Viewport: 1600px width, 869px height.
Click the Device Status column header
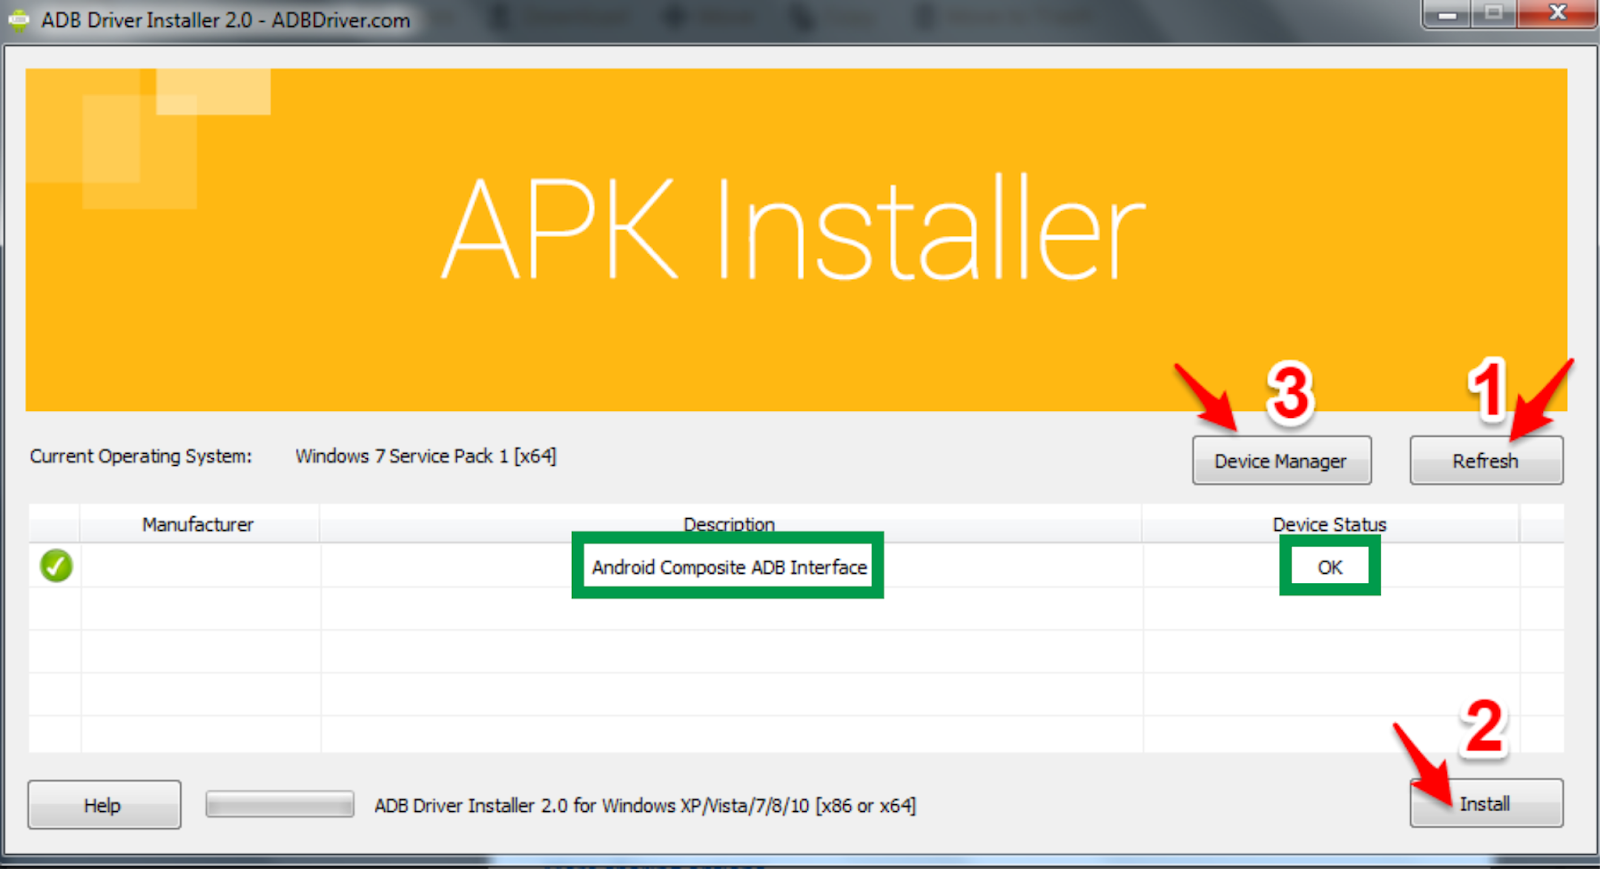point(1330,524)
